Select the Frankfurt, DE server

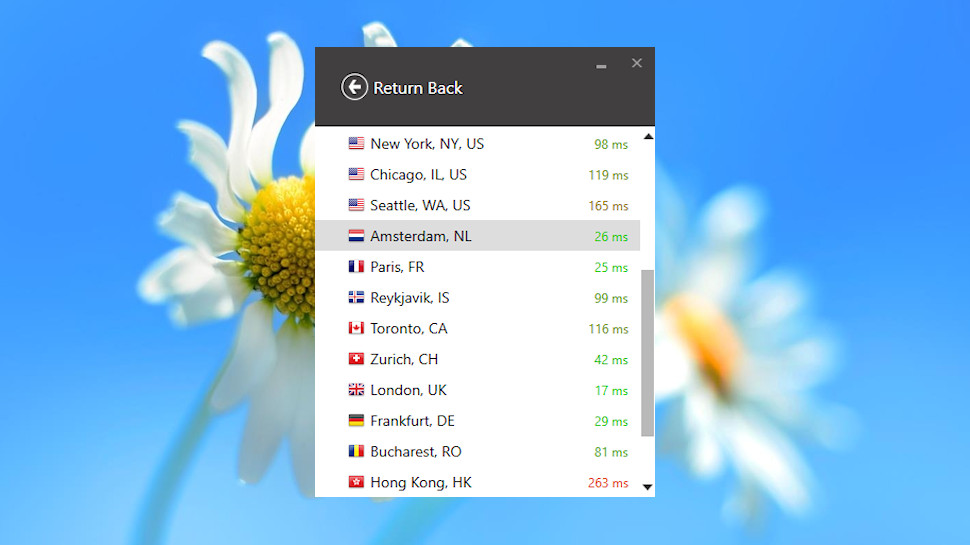click(x=478, y=421)
